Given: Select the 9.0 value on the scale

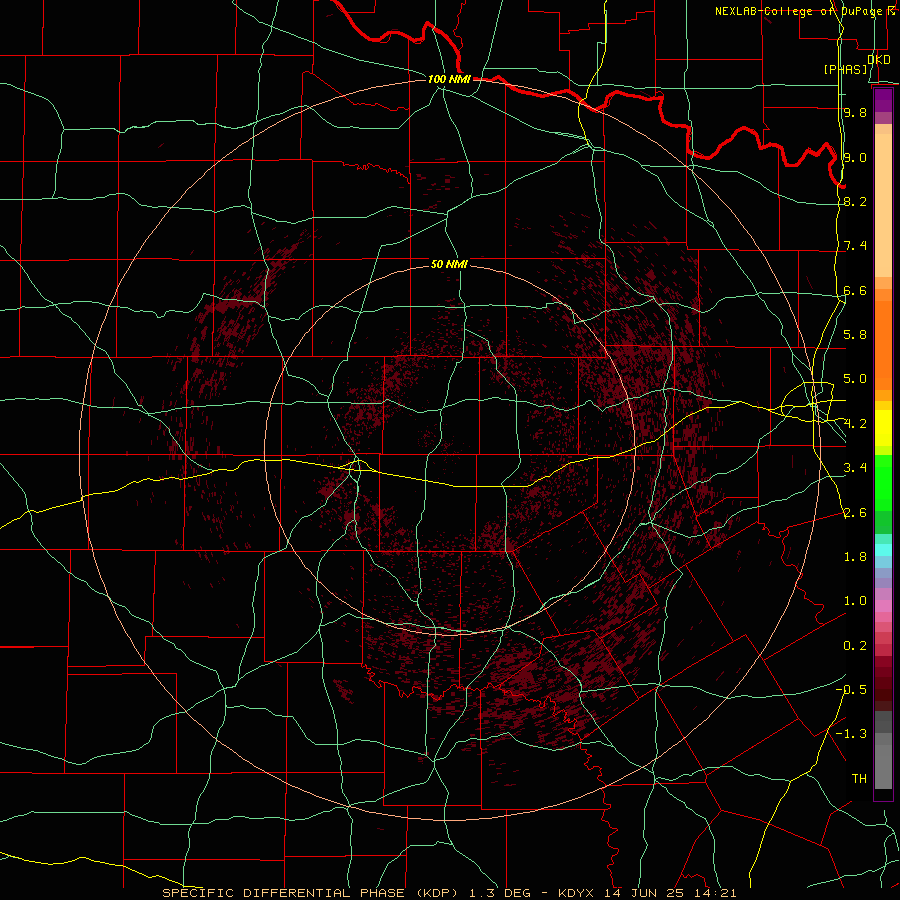Looking at the screenshot, I should 855,157.
